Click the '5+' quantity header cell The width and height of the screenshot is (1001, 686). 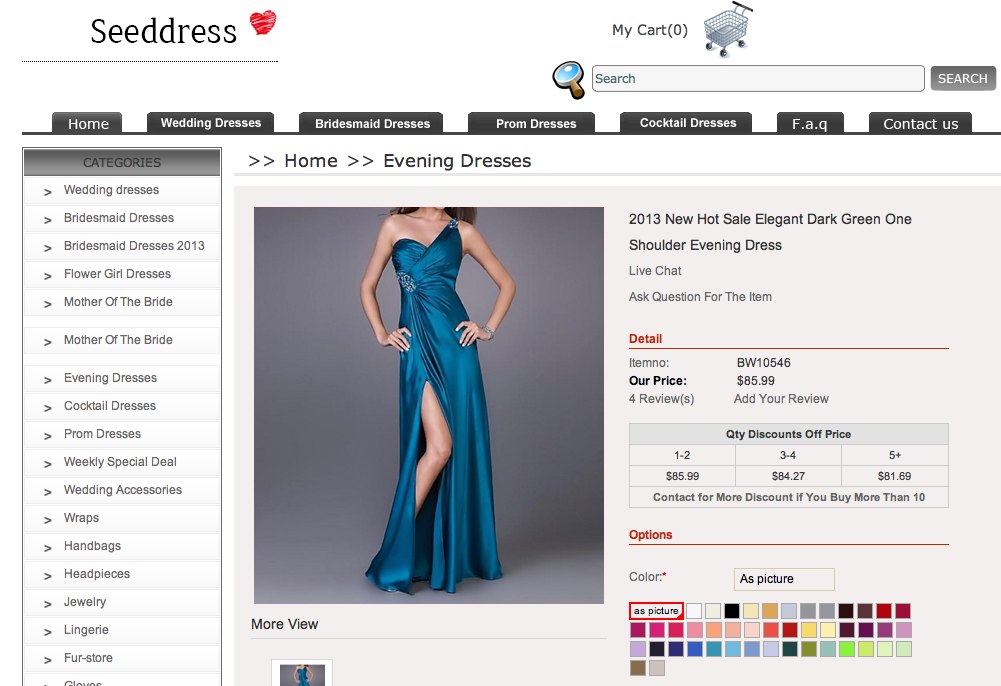coord(894,455)
